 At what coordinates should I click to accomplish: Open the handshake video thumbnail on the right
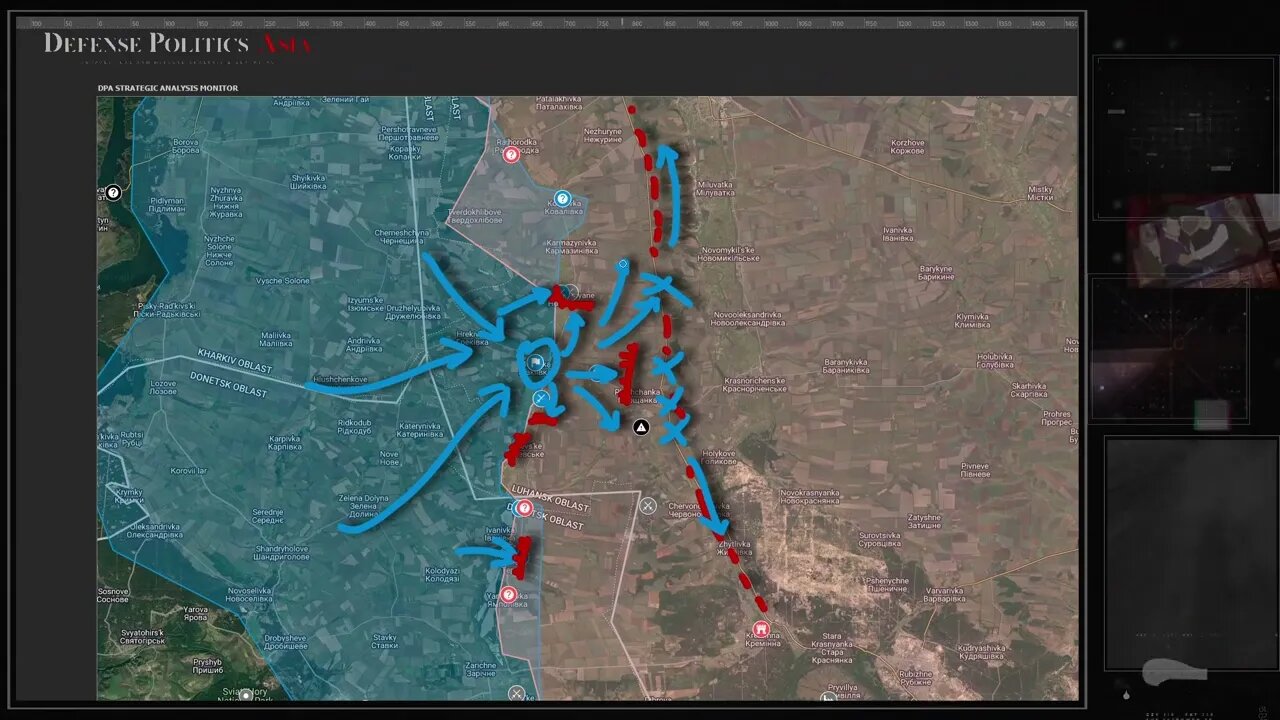click(1203, 241)
